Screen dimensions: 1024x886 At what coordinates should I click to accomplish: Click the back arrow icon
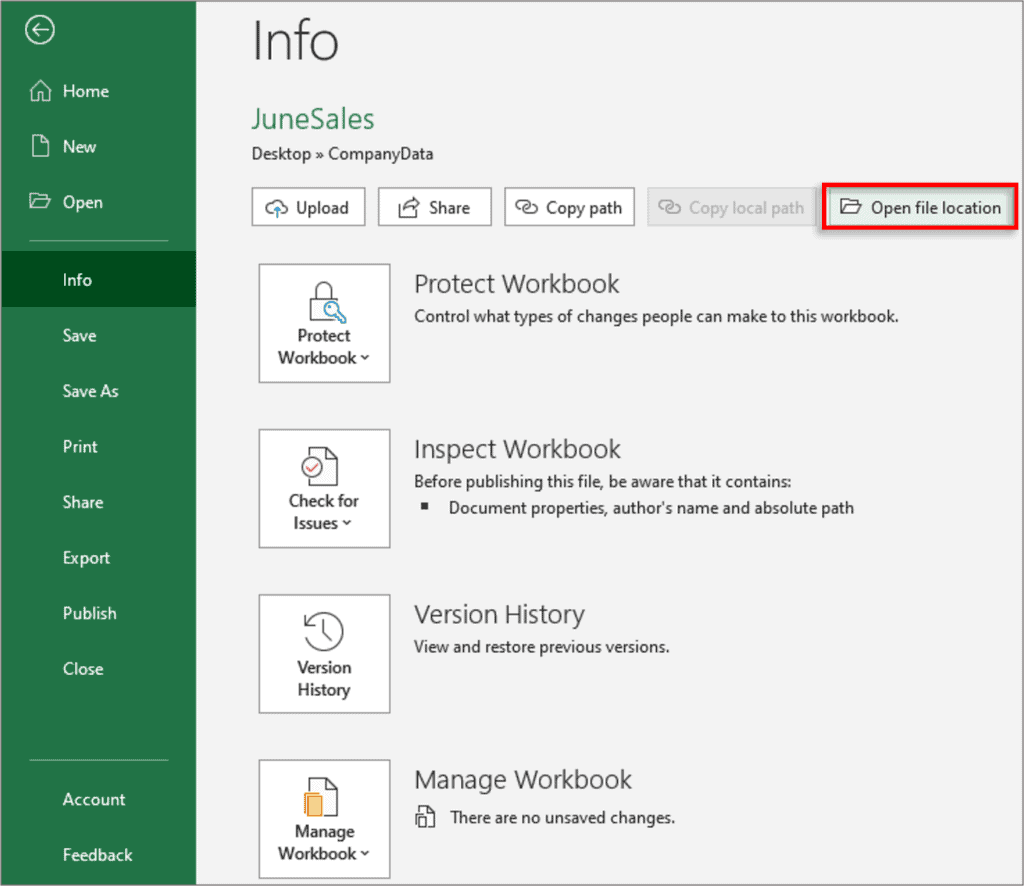(40, 32)
